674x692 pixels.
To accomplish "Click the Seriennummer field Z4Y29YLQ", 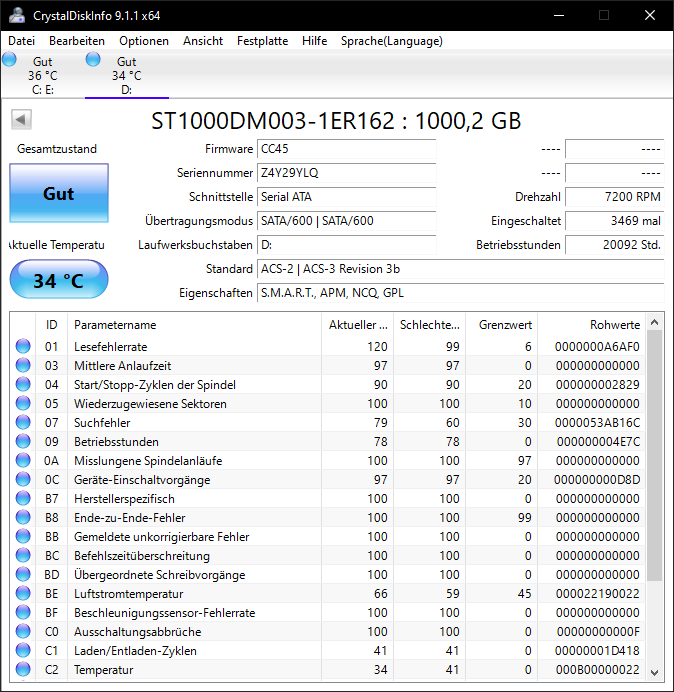I will (346, 173).
